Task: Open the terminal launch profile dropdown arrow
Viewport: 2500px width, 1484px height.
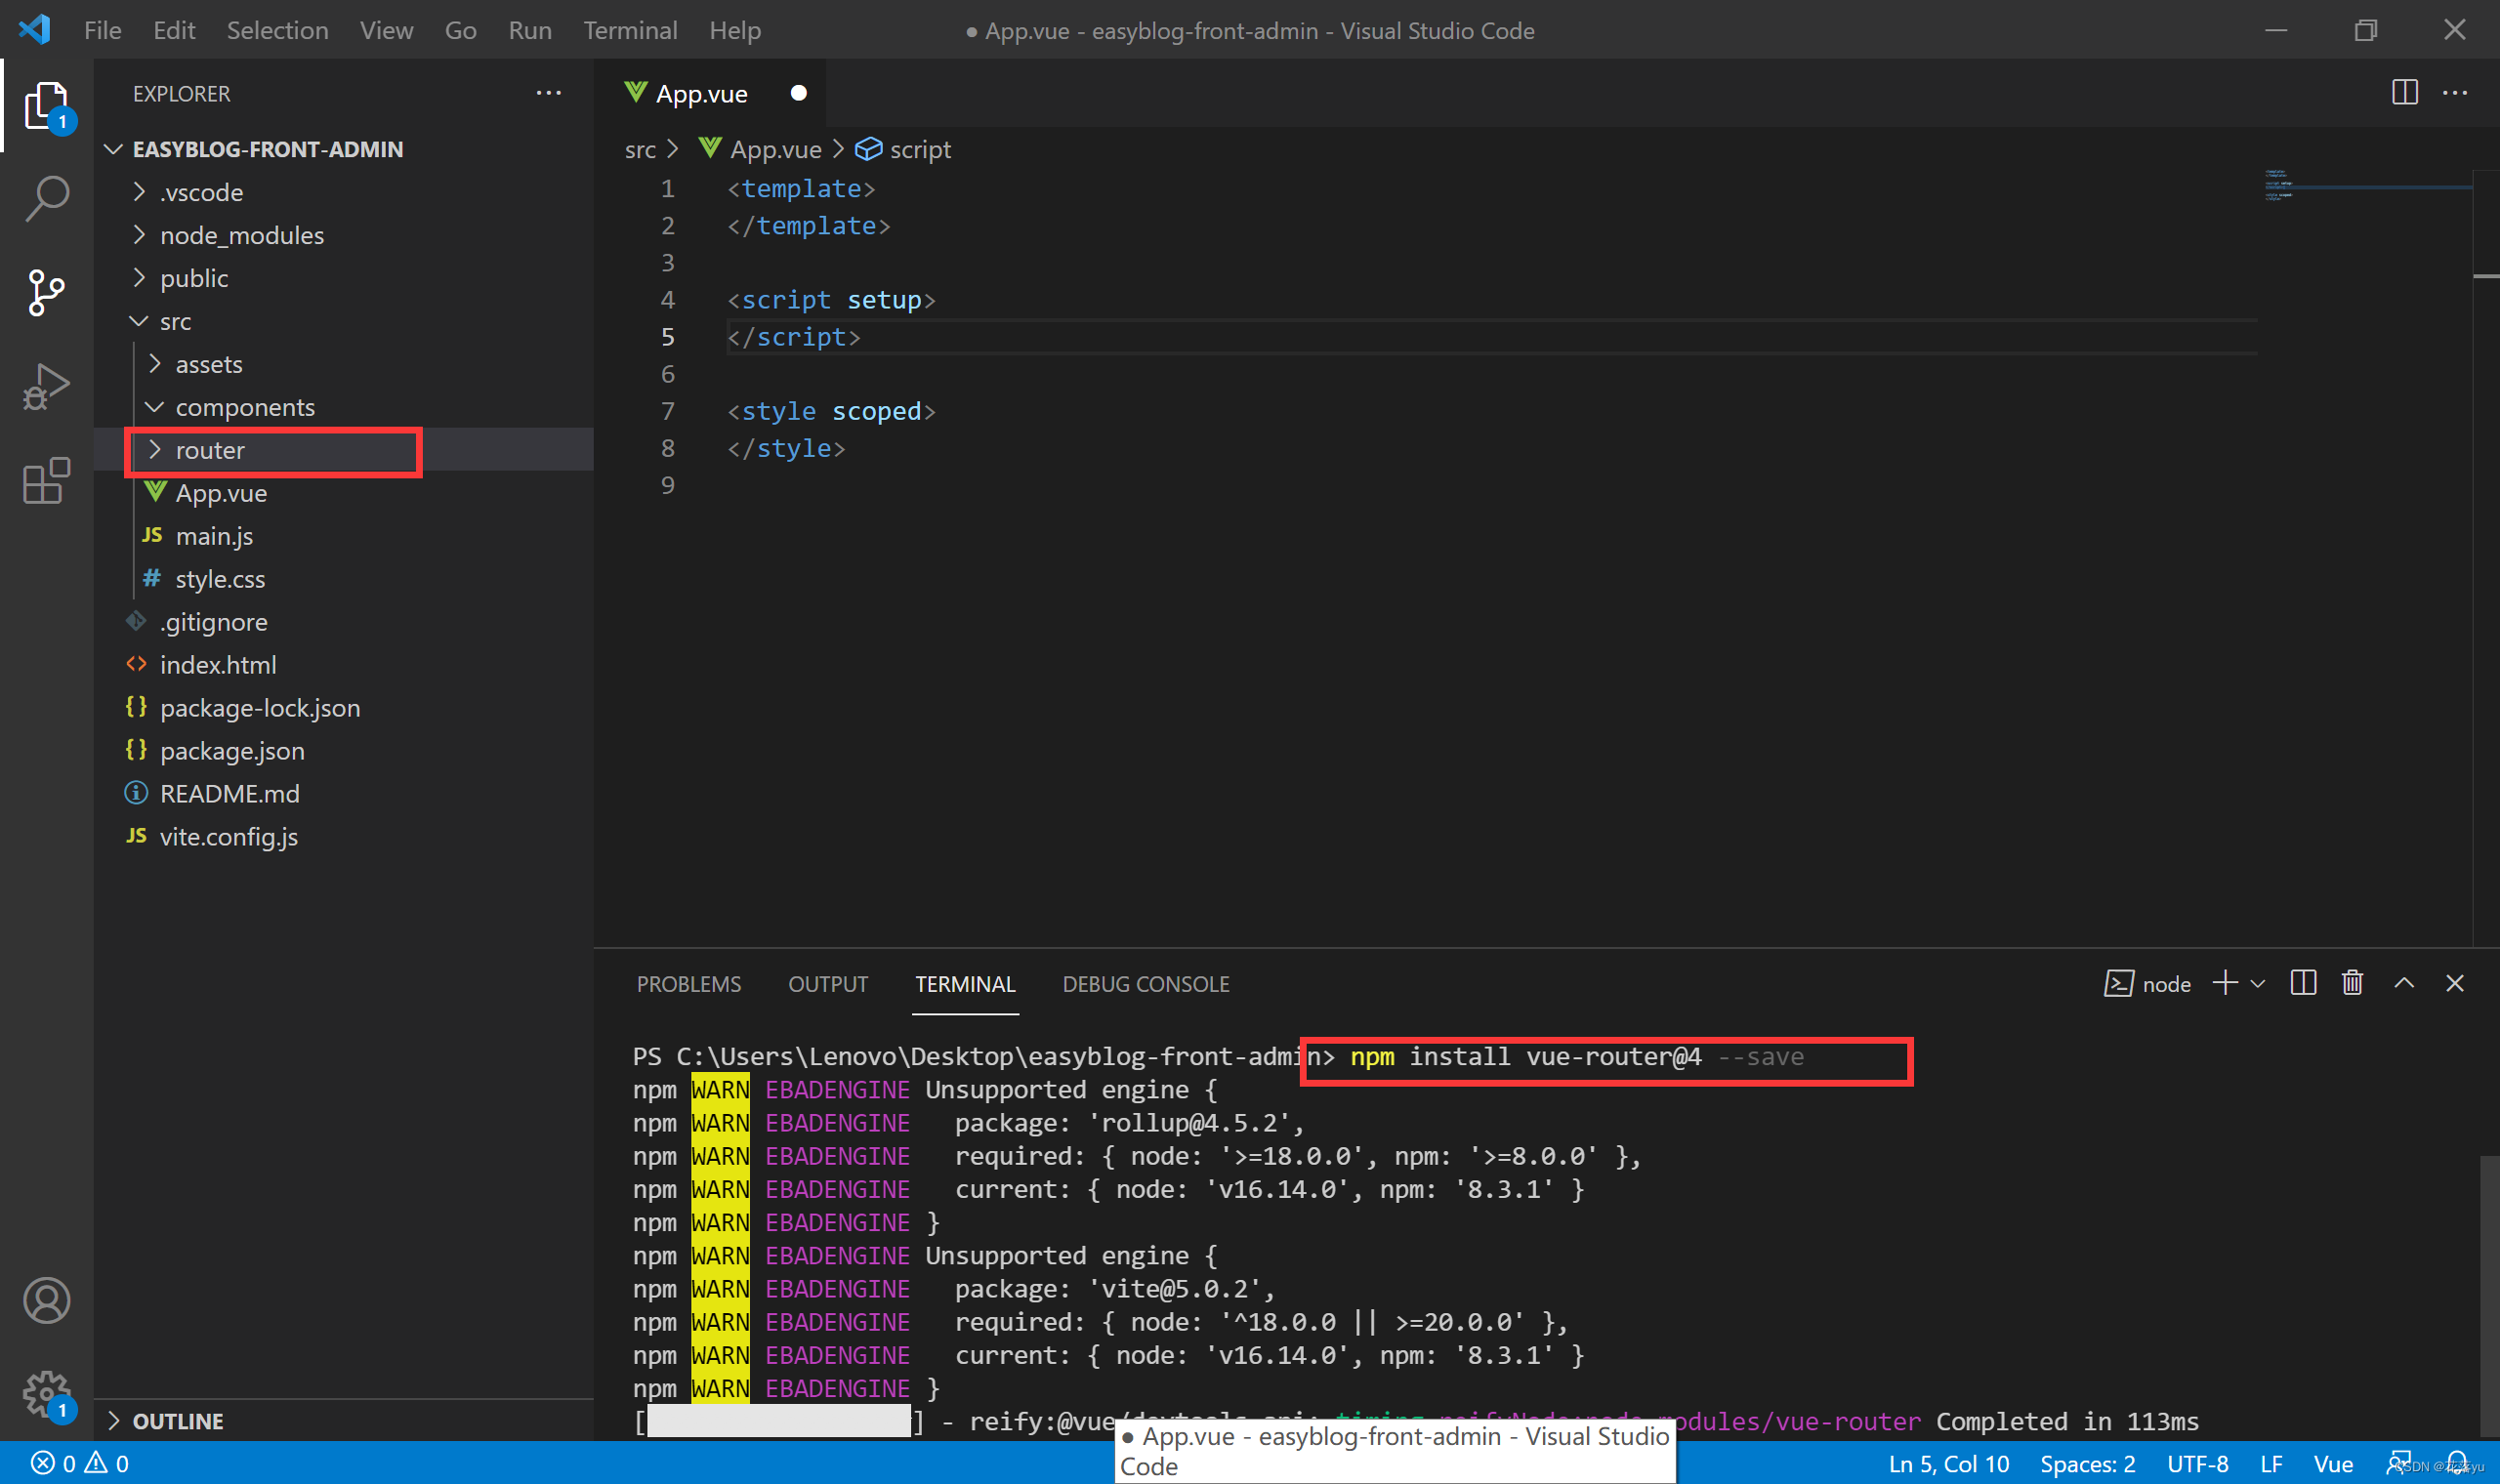Action: (x=2257, y=984)
